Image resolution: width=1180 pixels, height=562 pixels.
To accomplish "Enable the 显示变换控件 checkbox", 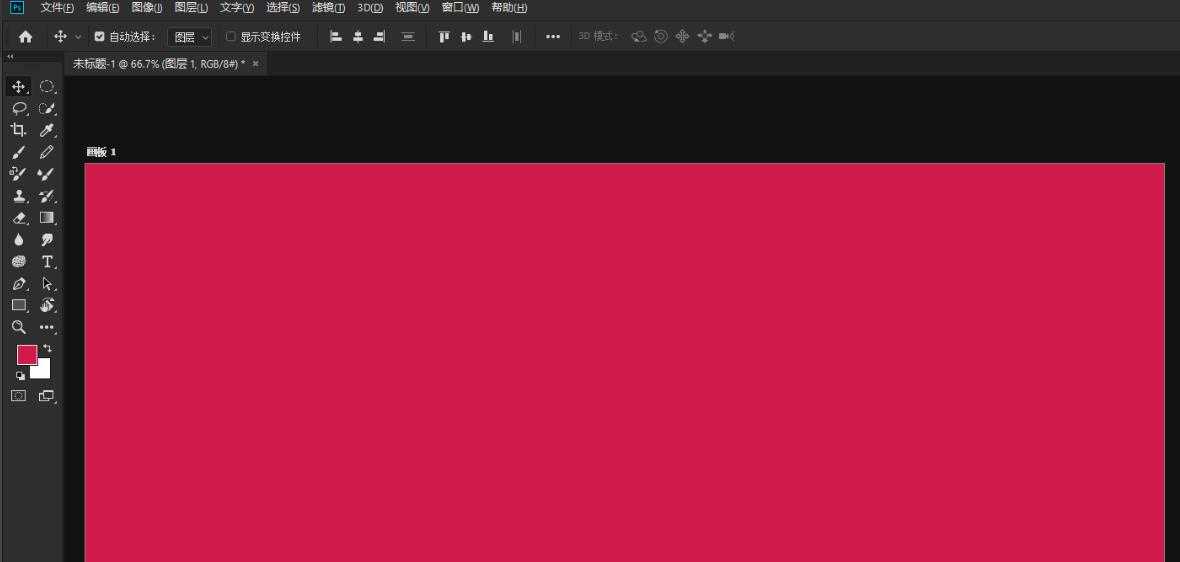I will tap(231, 37).
